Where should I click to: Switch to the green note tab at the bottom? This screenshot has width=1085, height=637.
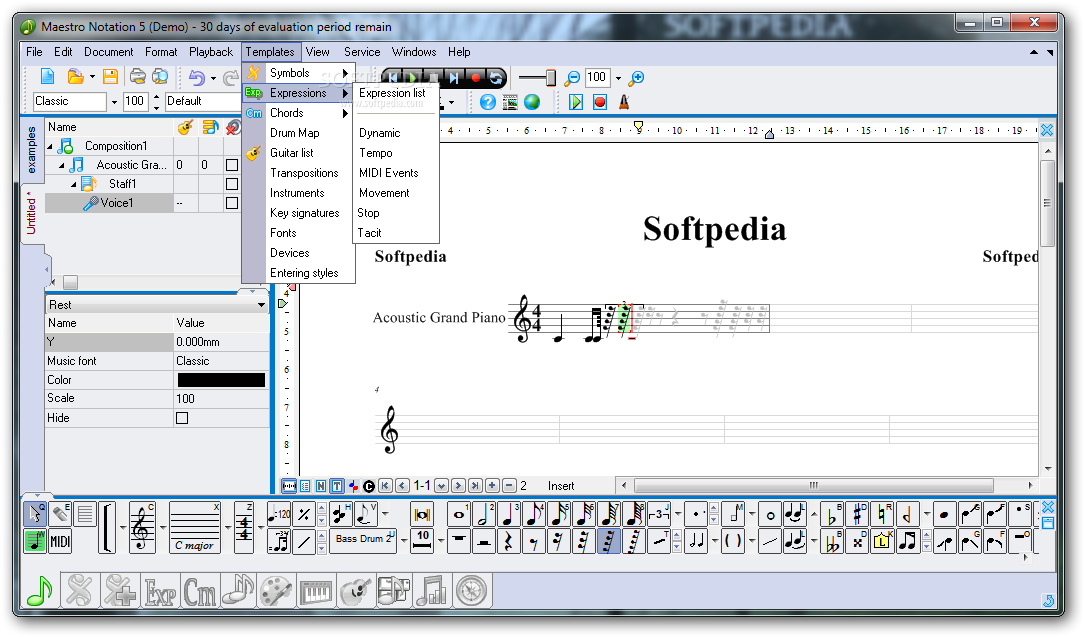[x=39, y=591]
